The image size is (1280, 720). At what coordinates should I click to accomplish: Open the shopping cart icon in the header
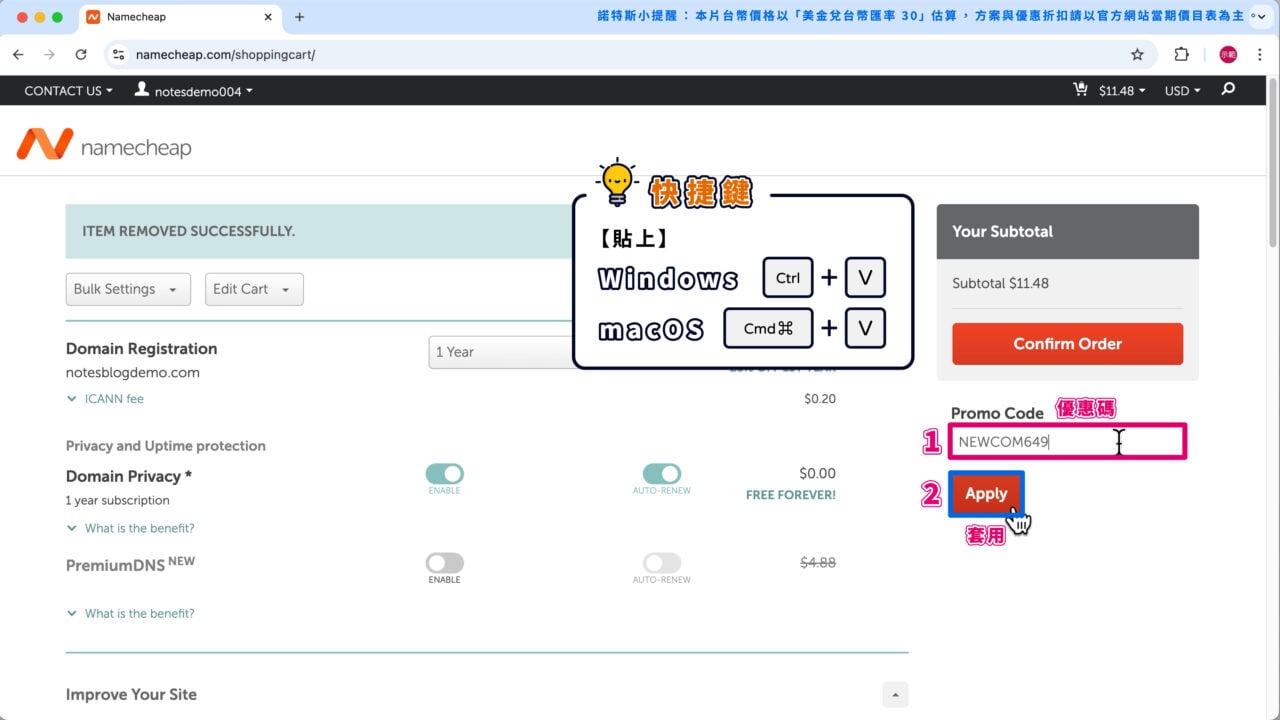[1080, 90]
